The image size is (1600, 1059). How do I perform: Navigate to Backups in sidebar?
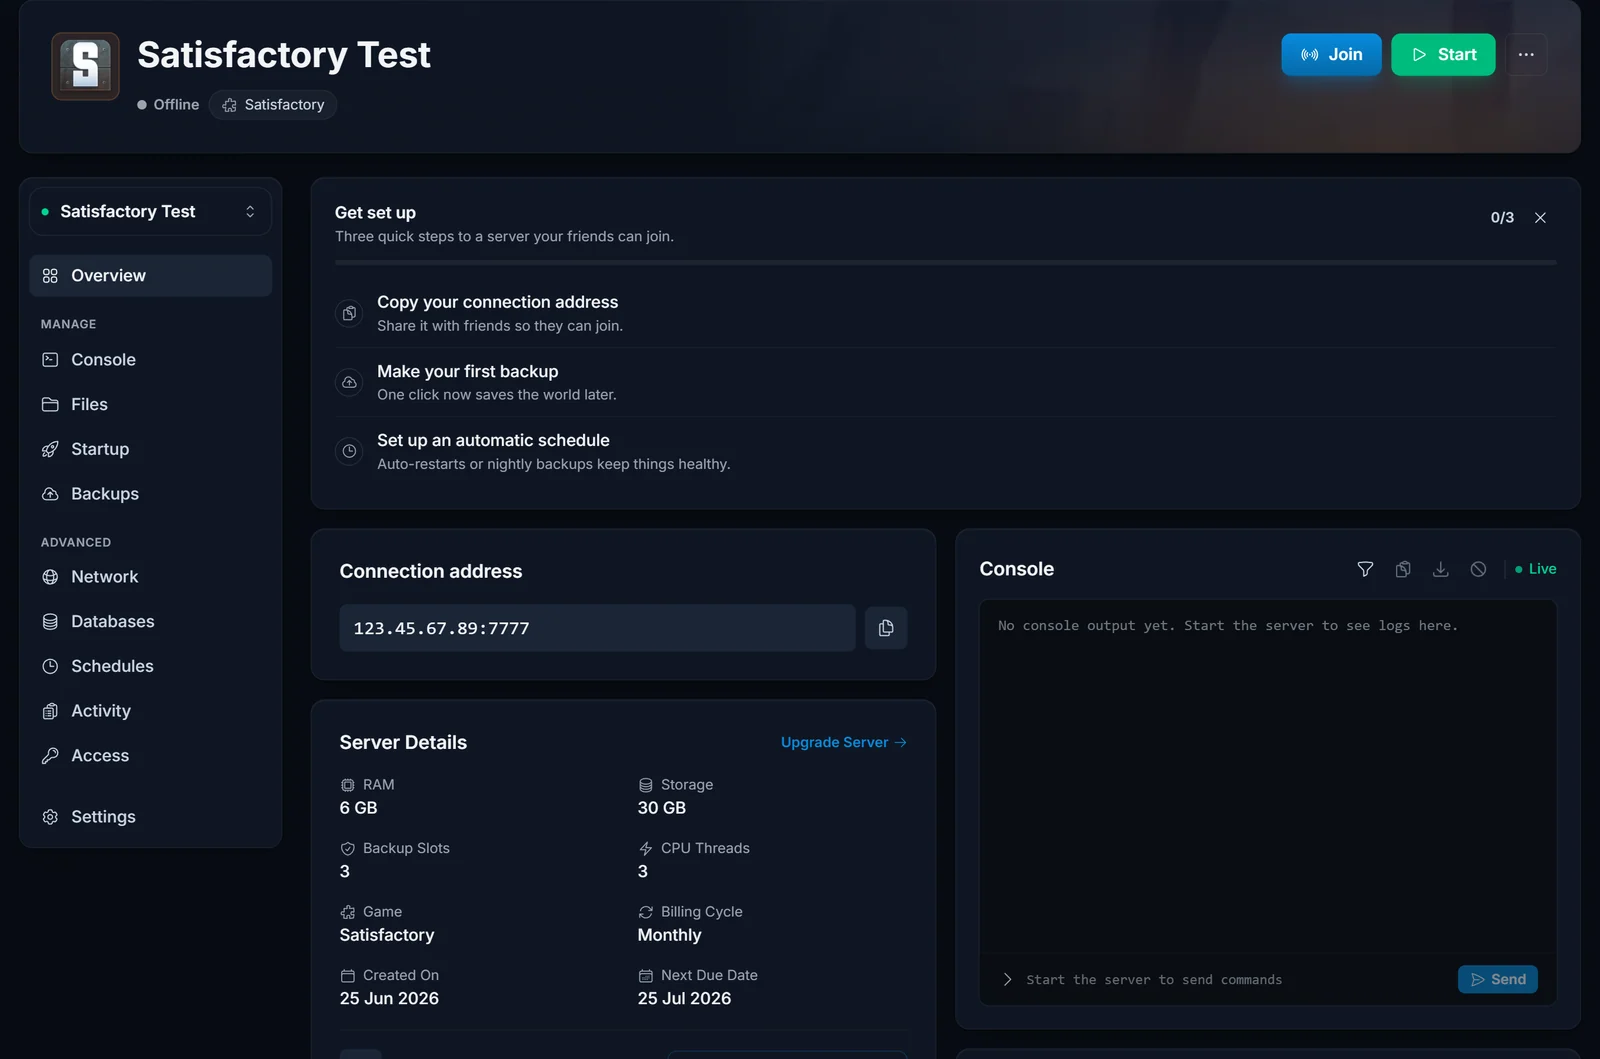150,494
